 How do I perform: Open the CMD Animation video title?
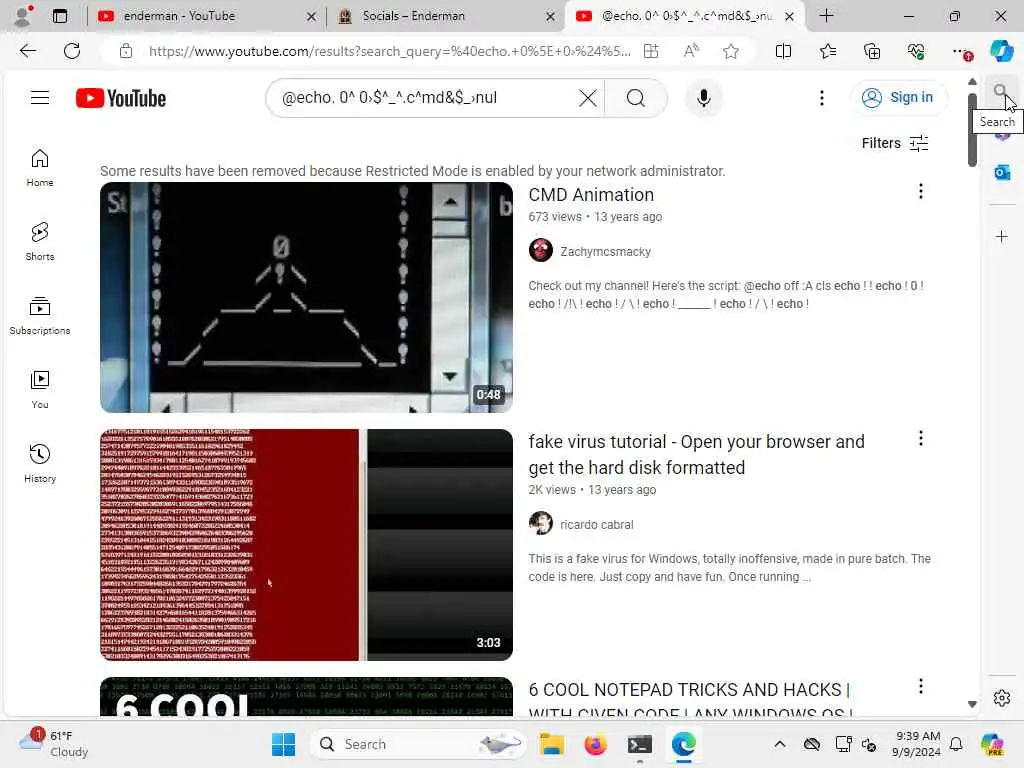pyautogui.click(x=591, y=195)
